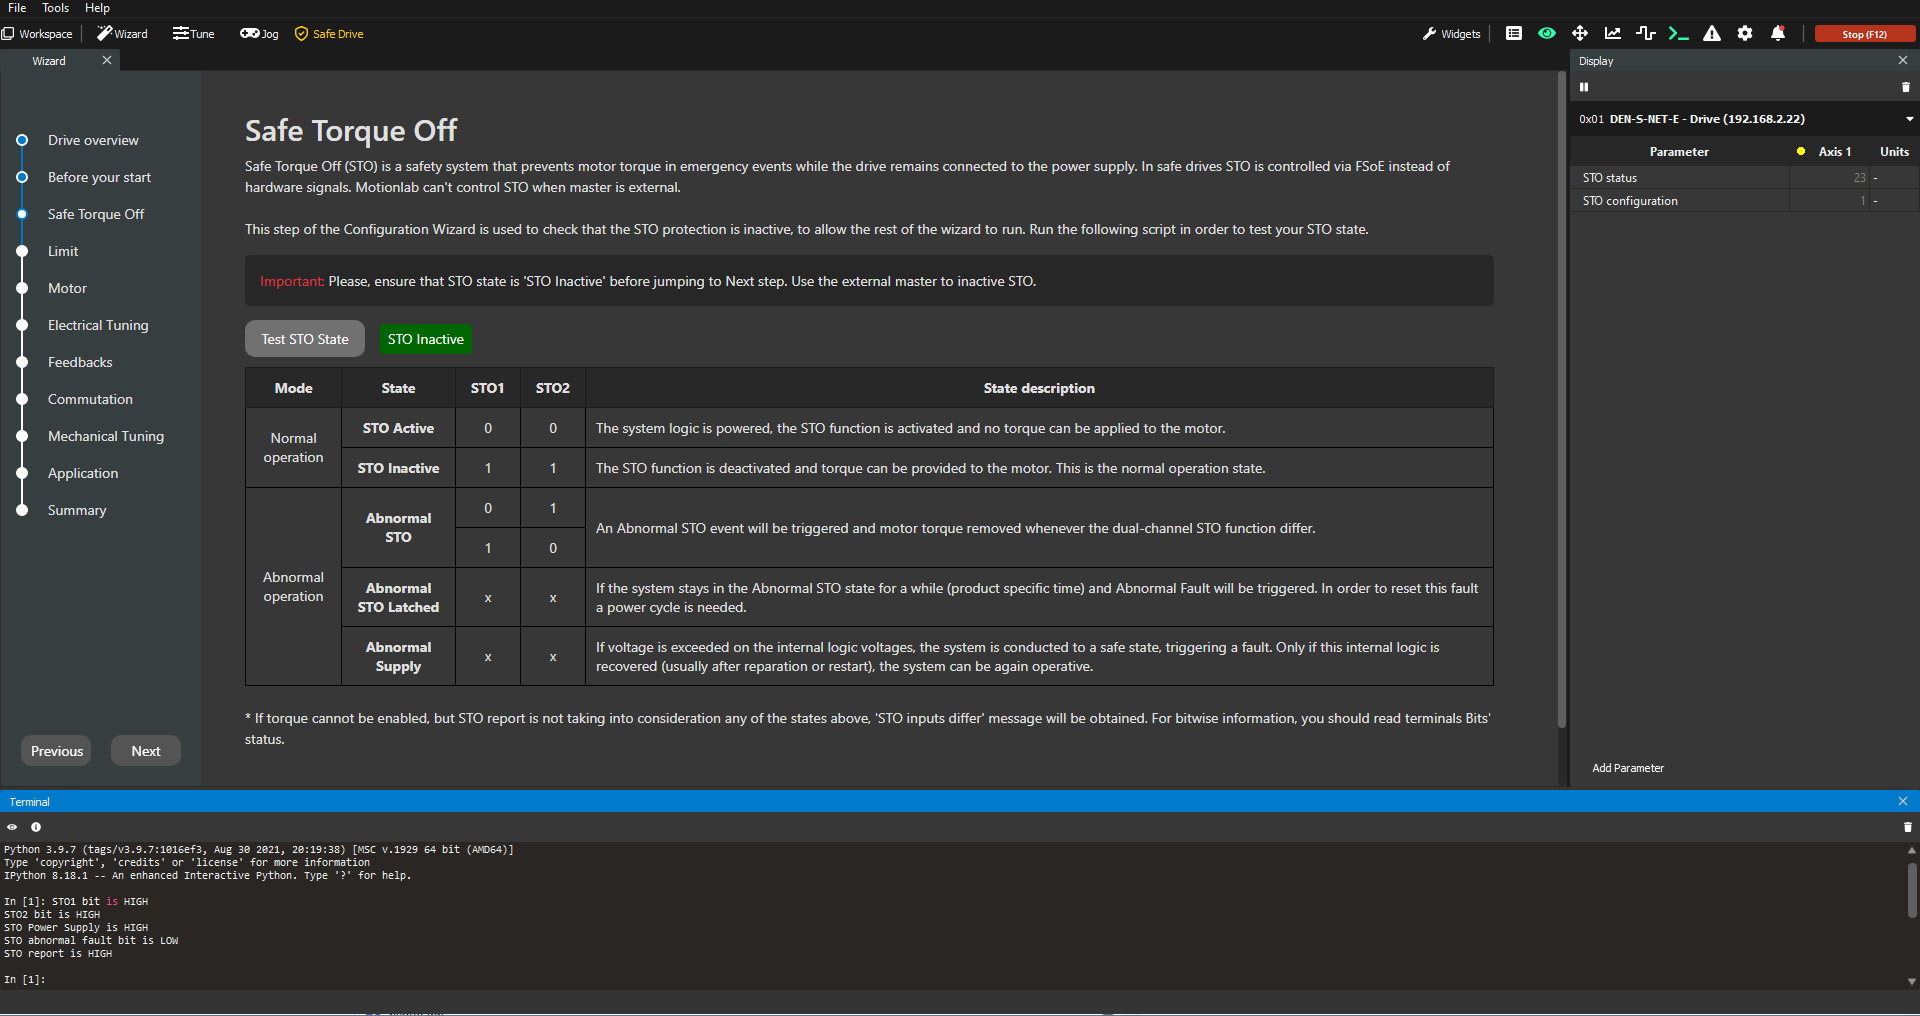Open the Workspace menu in toolbar
Screen dimensions: 1920x1016
pyautogui.click(x=37, y=34)
